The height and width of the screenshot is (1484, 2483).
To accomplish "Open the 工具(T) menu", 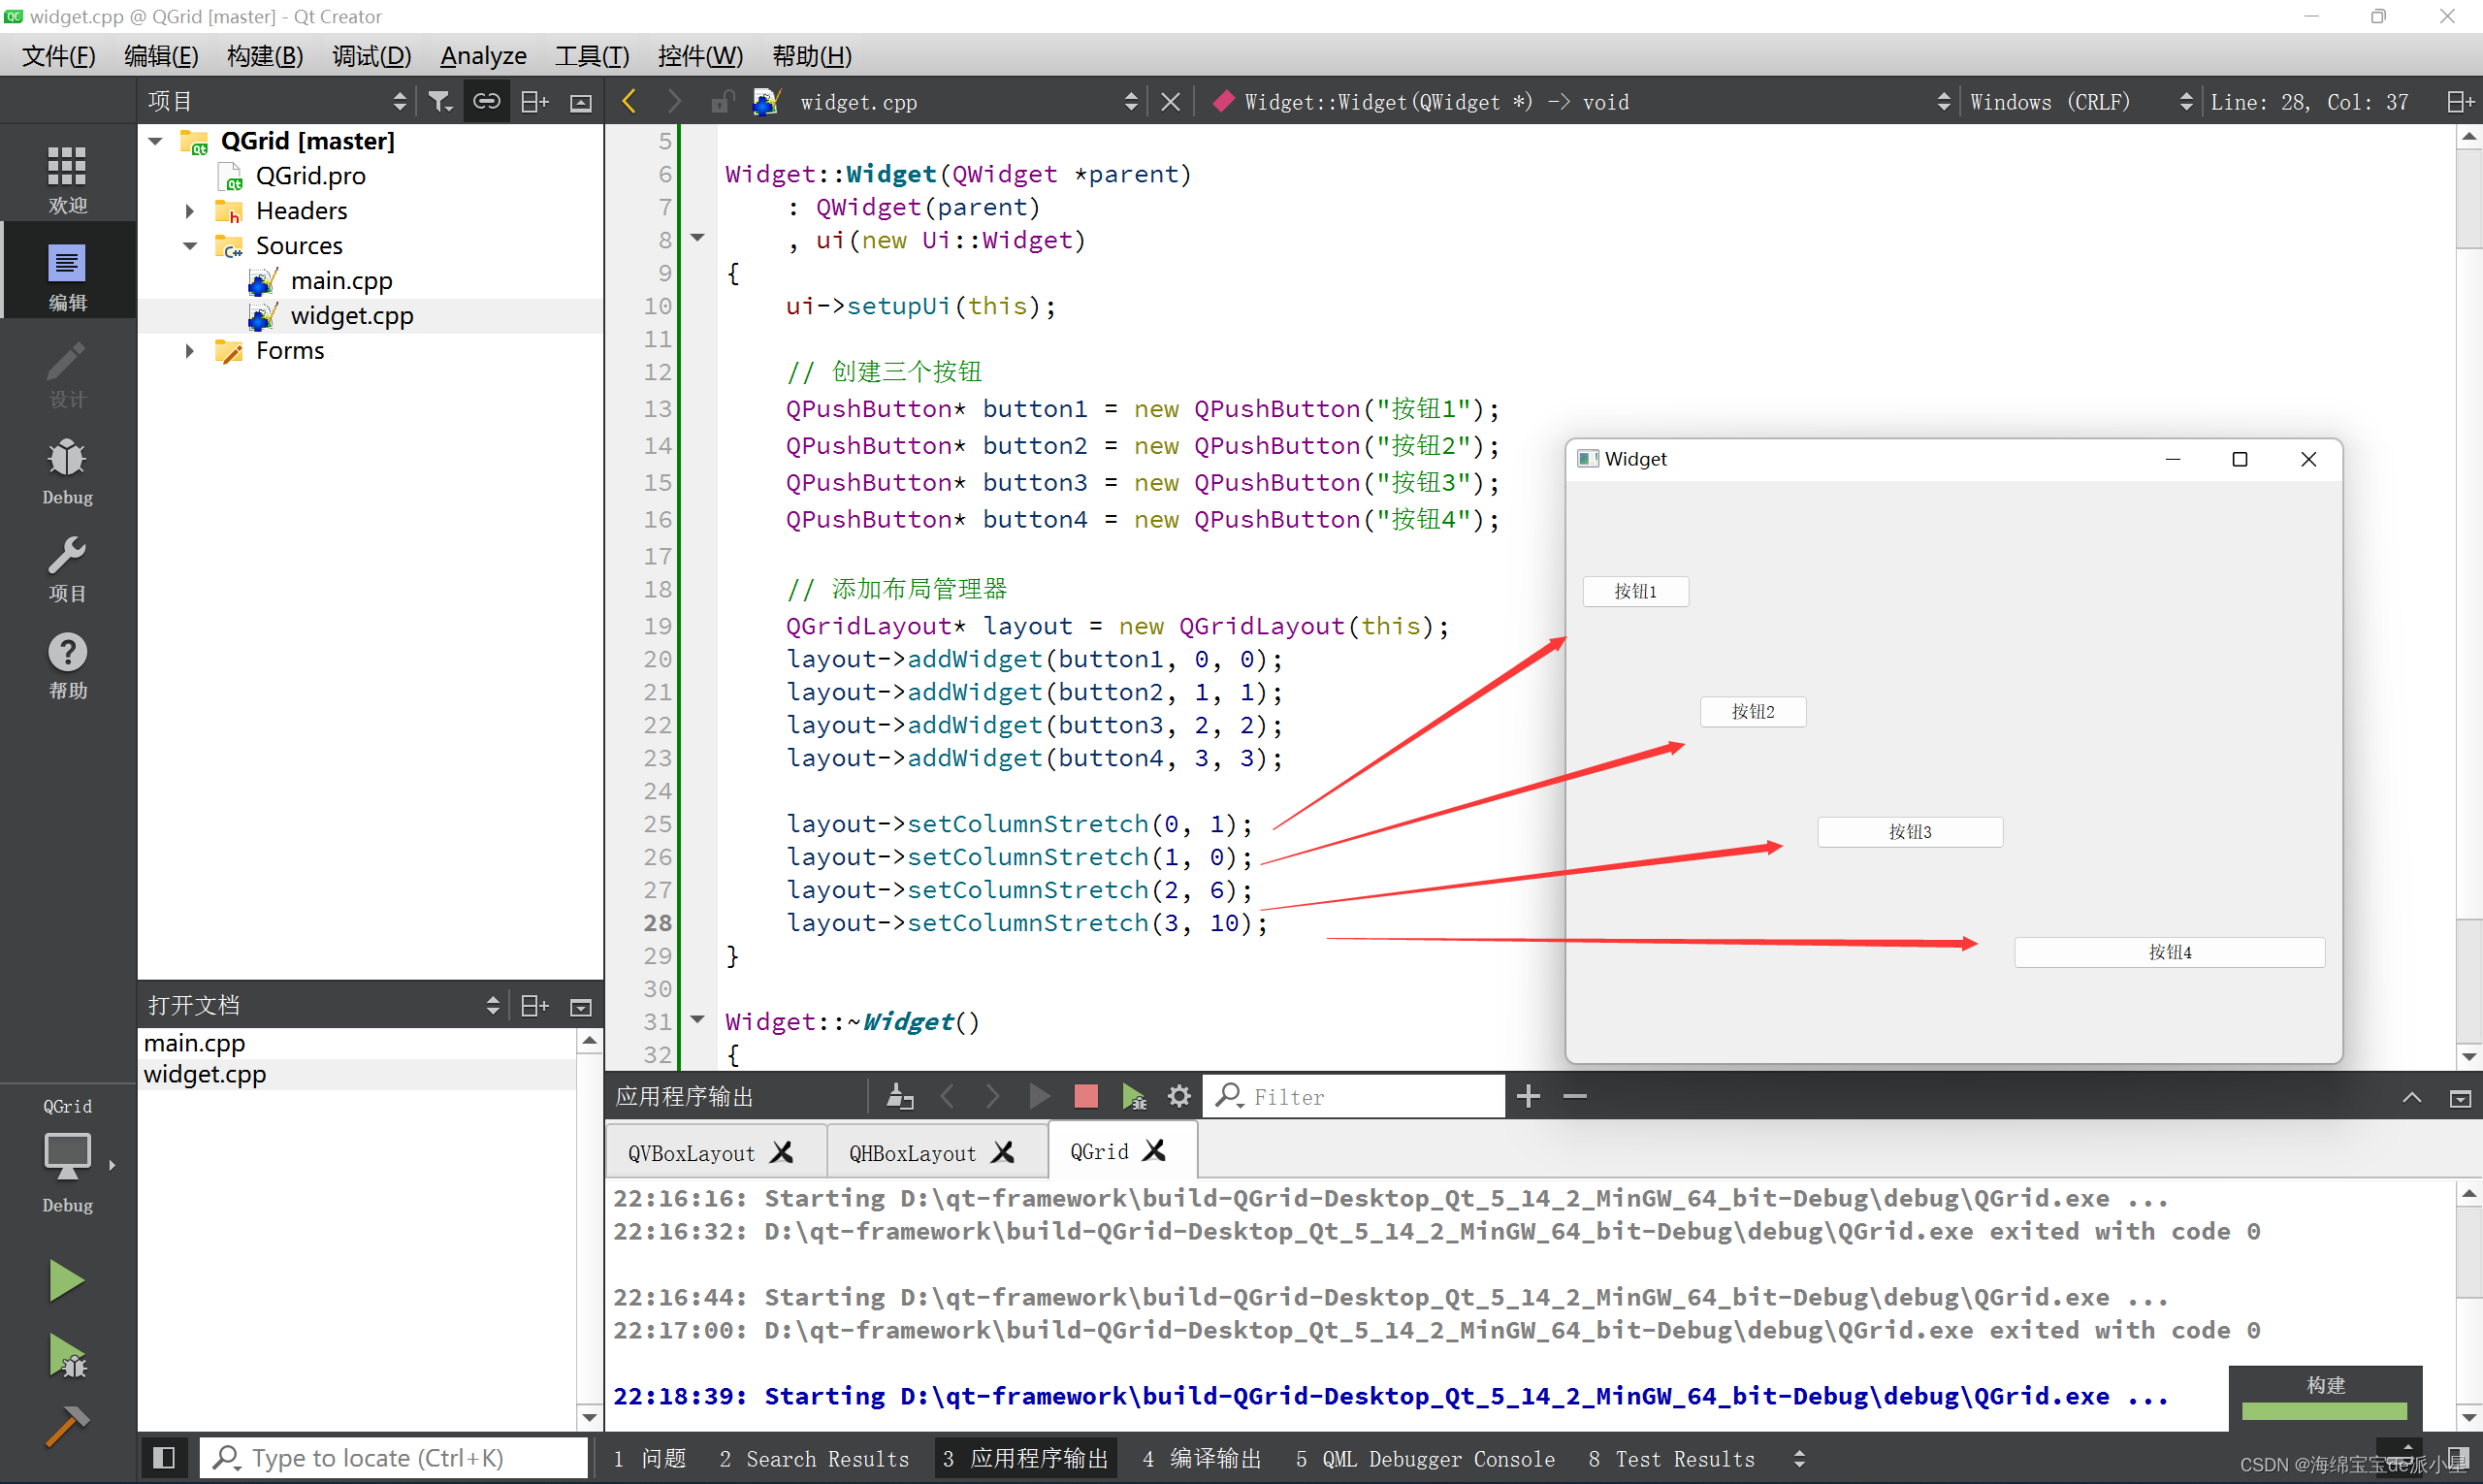I will pos(592,56).
